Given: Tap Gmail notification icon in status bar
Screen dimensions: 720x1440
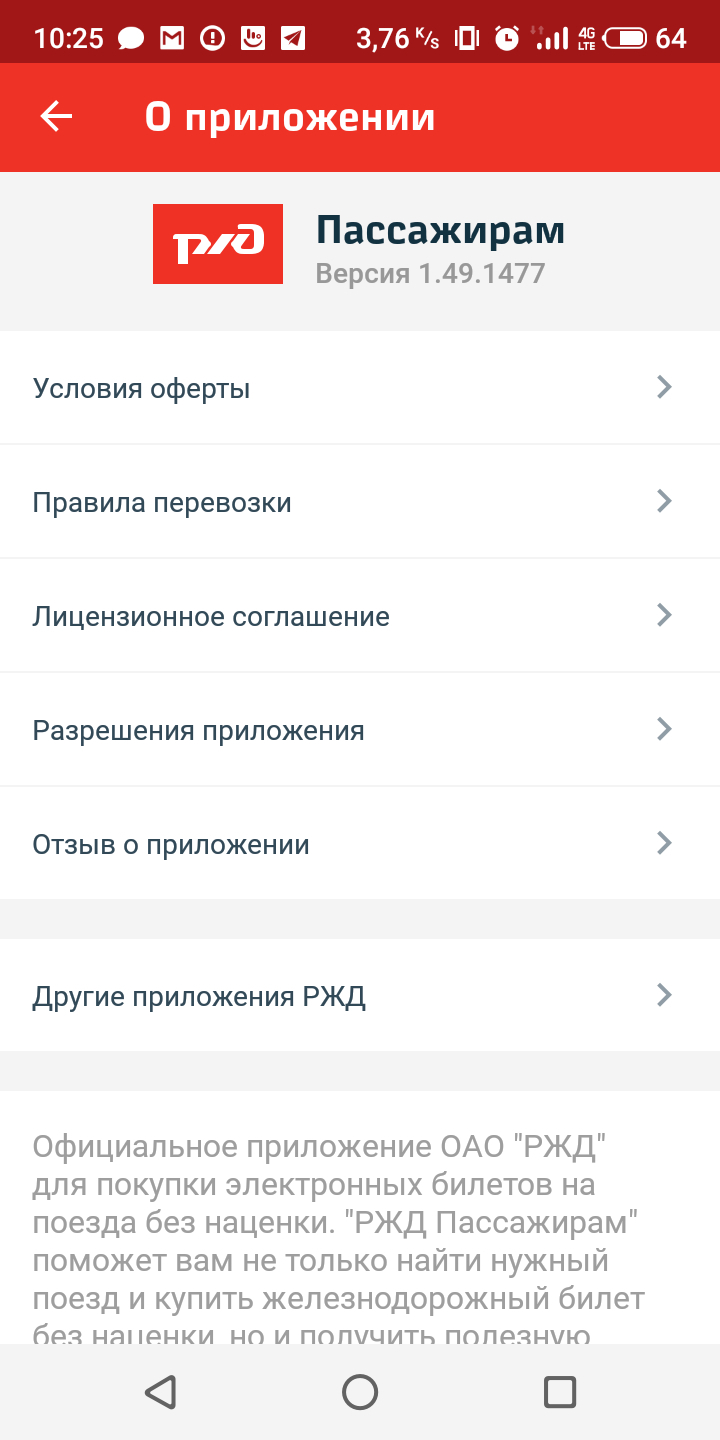Looking at the screenshot, I should click(172, 38).
